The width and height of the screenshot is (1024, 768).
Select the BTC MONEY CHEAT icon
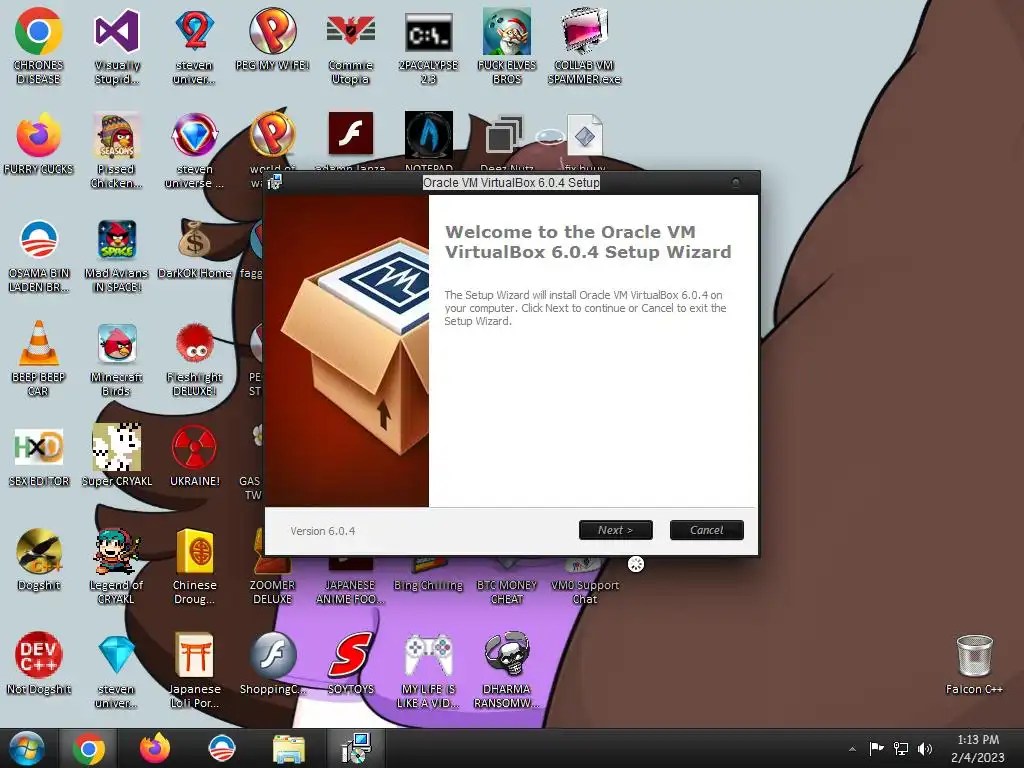coord(506,581)
